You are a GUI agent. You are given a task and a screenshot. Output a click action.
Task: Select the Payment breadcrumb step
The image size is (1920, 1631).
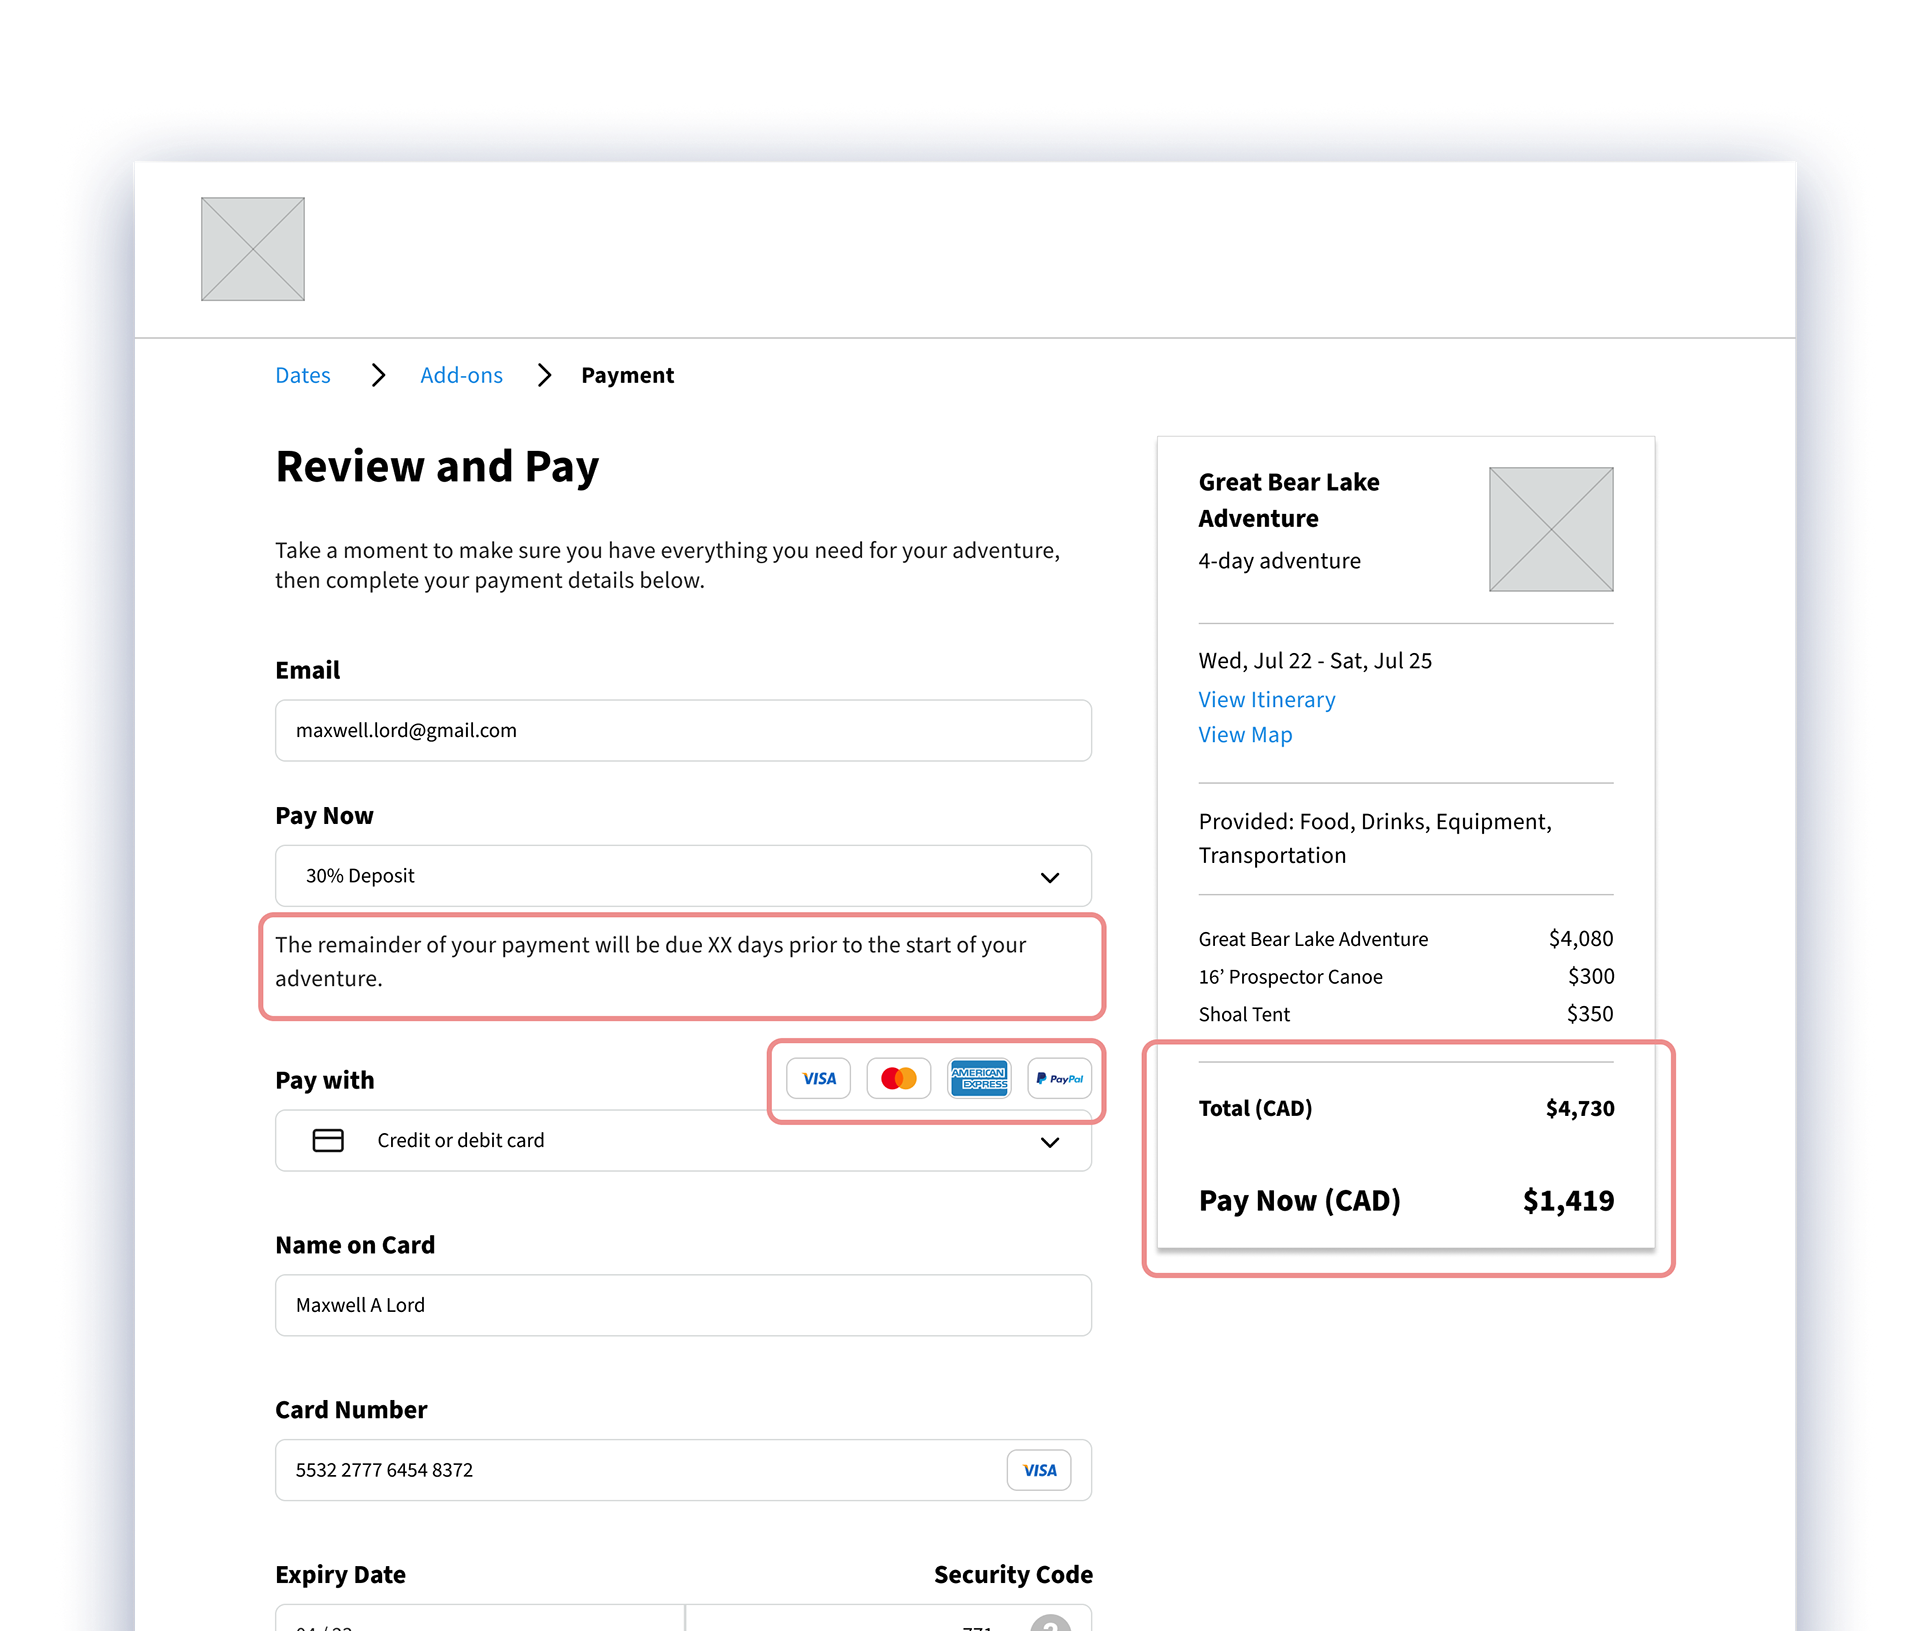(x=627, y=376)
